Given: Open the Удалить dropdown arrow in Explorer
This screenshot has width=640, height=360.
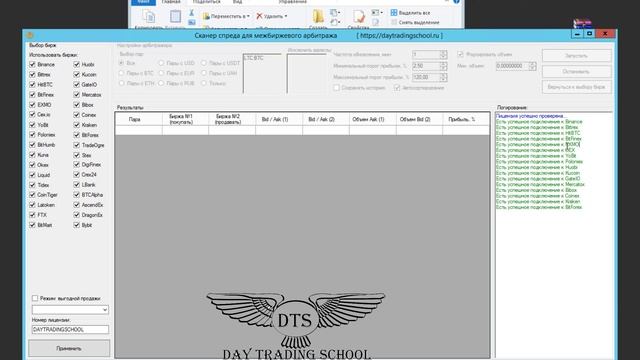Looking at the screenshot, I should click(286, 16).
